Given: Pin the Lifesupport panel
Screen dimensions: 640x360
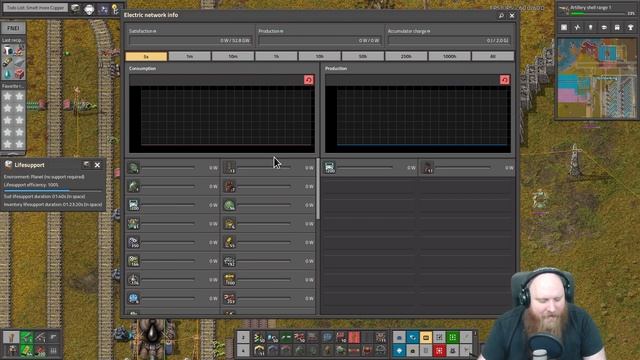Looking at the screenshot, I should click(x=87, y=165).
